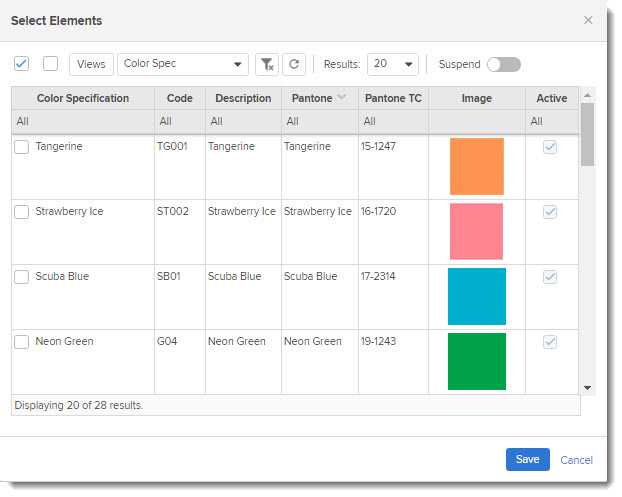Click the Description column header

[x=243, y=98]
